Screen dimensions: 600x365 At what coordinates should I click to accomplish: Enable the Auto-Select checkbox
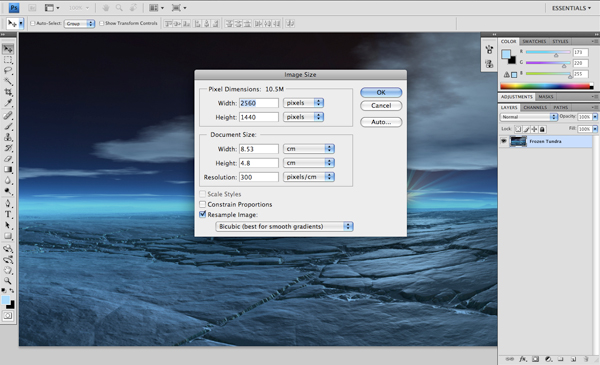[33, 23]
